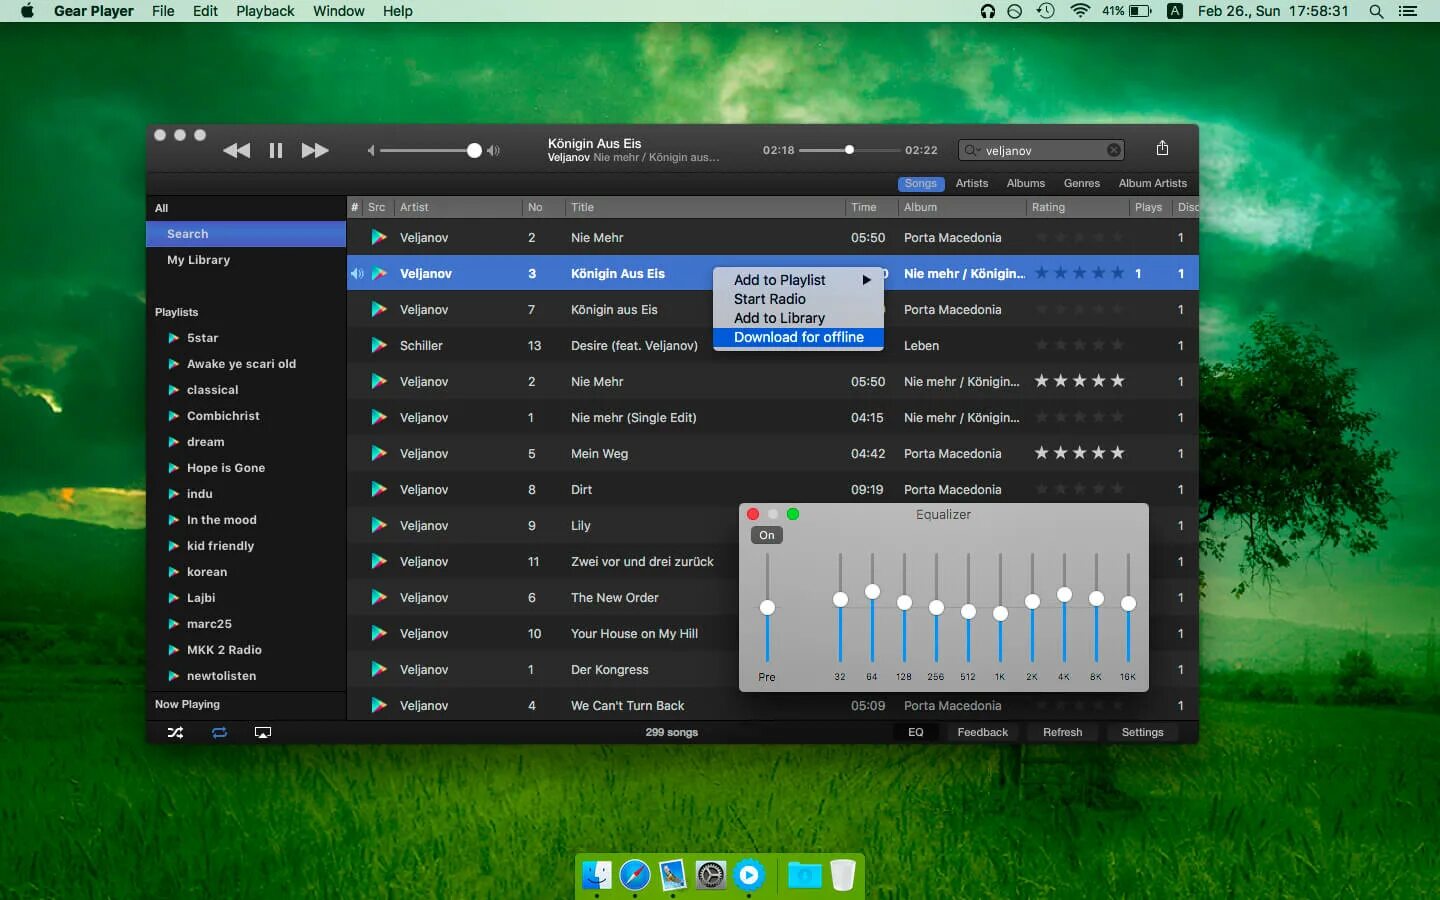Image resolution: width=1440 pixels, height=900 pixels.
Task: Click play icon beside korean playlist
Action: (174, 572)
